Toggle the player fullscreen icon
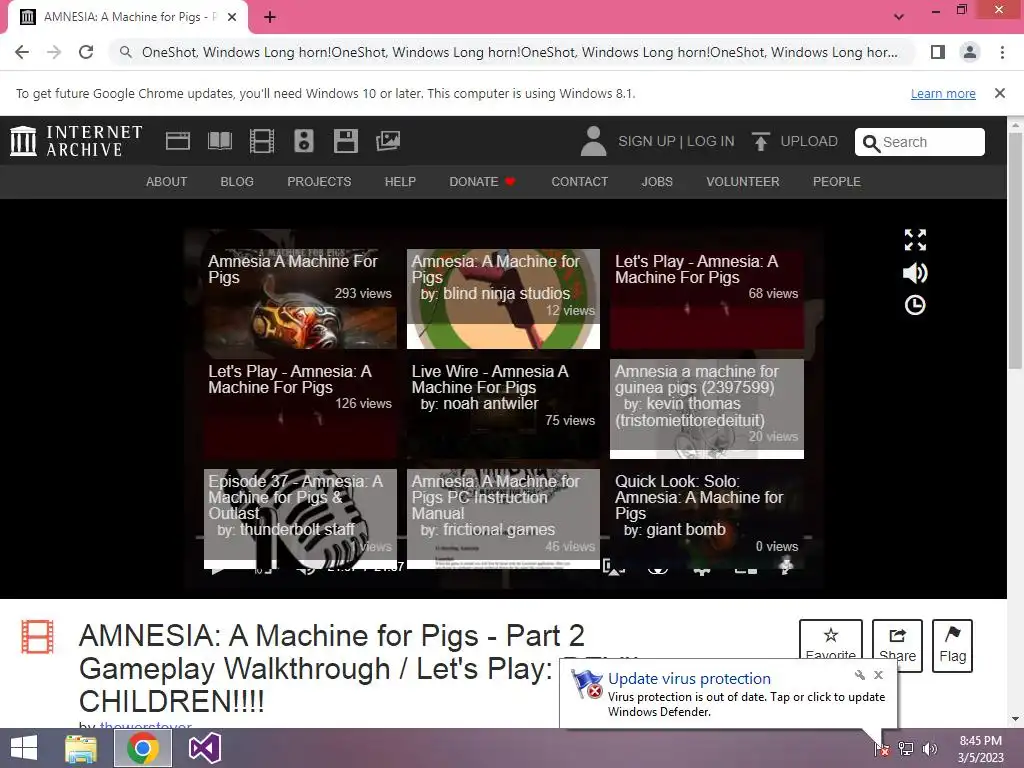The width and height of the screenshot is (1024, 768). tap(915, 240)
